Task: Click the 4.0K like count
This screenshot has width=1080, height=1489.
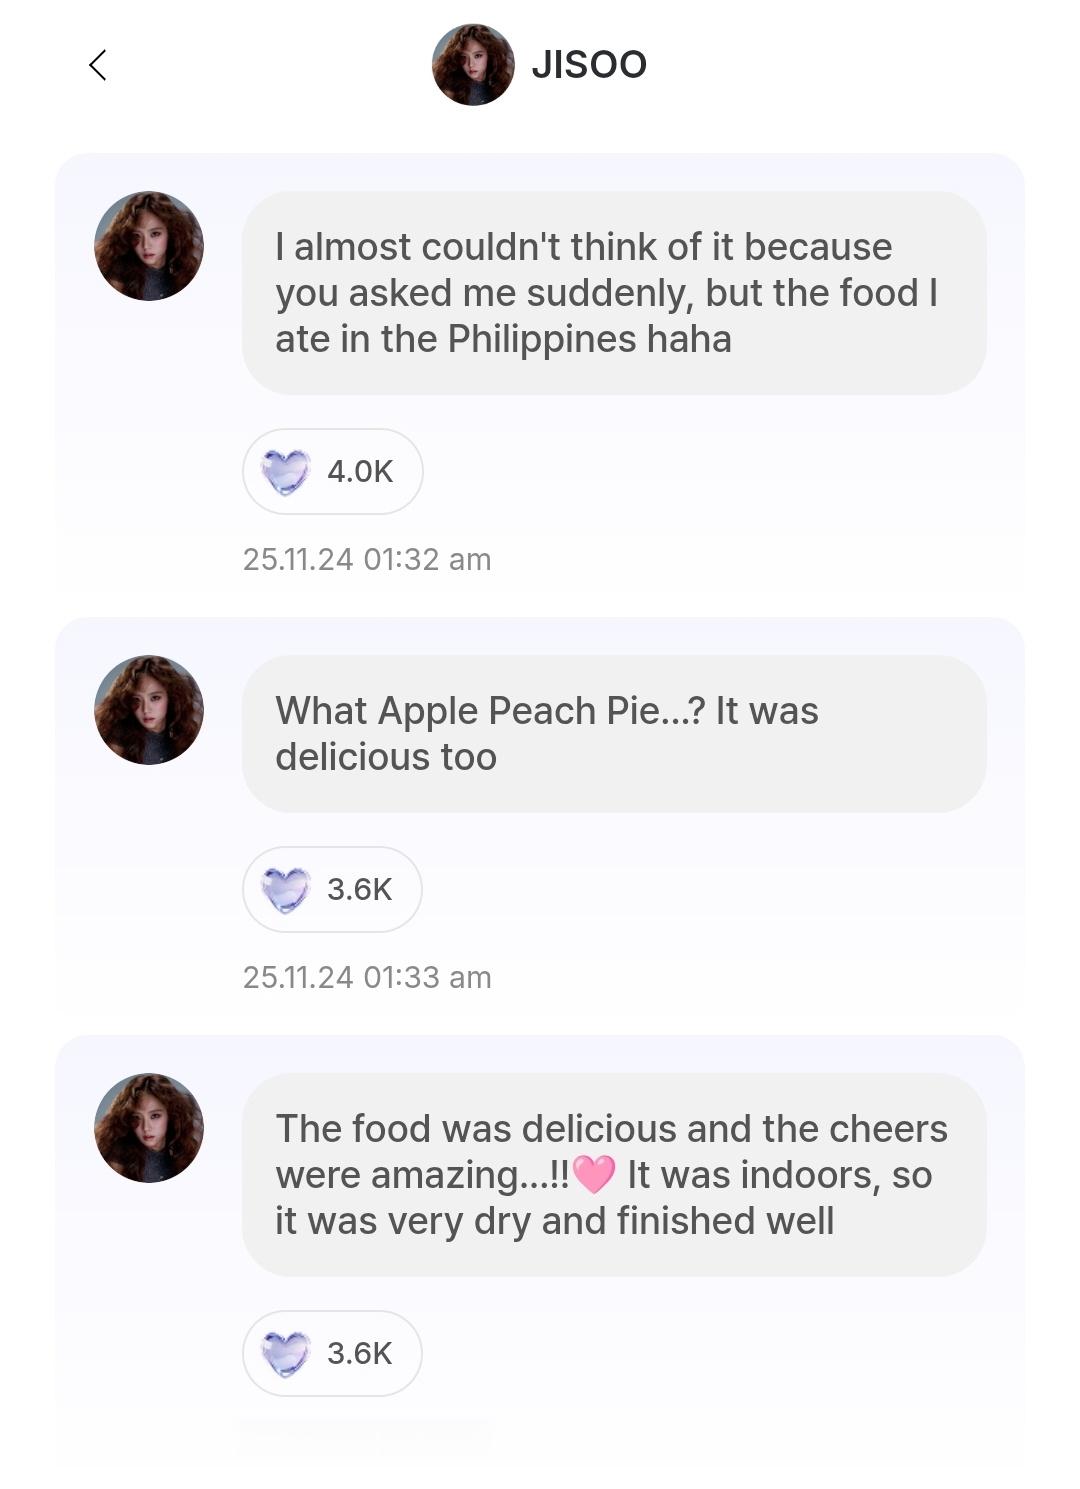Action: [x=360, y=472]
